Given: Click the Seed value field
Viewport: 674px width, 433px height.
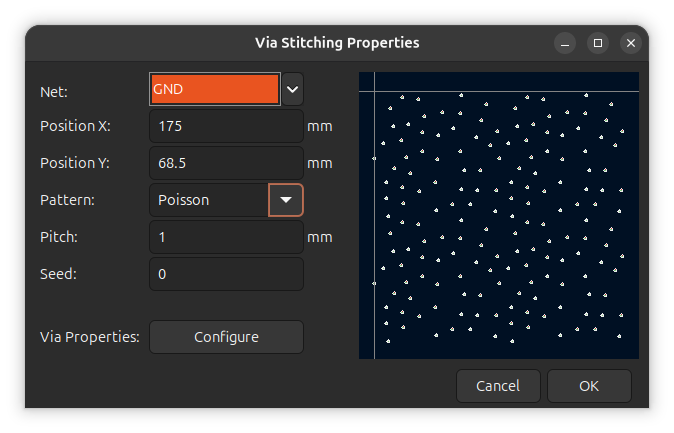Looking at the screenshot, I should 227,274.
